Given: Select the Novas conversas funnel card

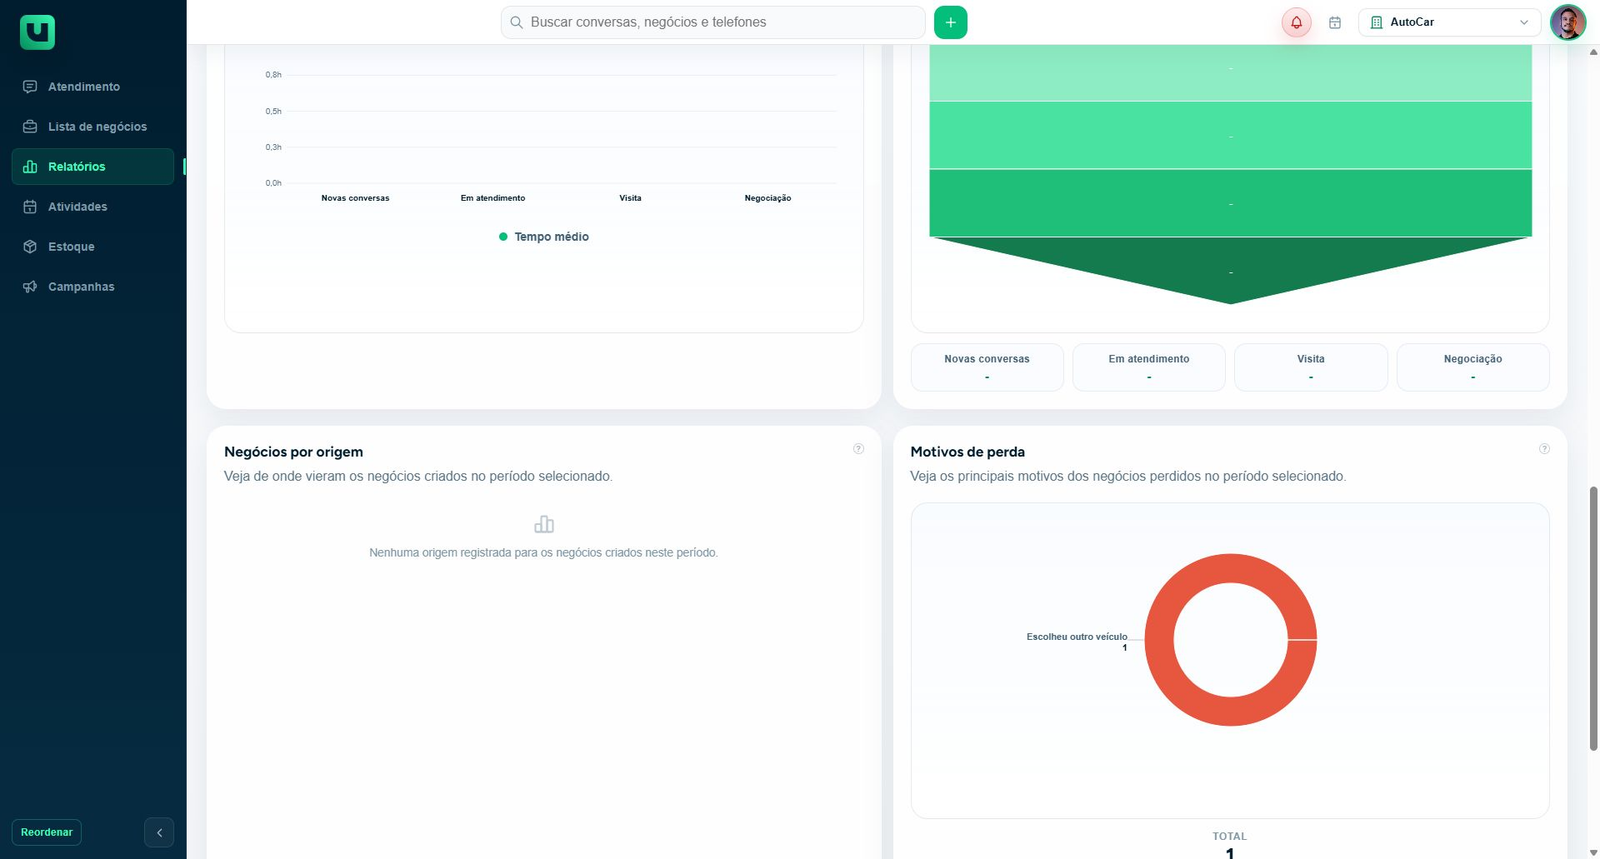Looking at the screenshot, I should click(987, 367).
